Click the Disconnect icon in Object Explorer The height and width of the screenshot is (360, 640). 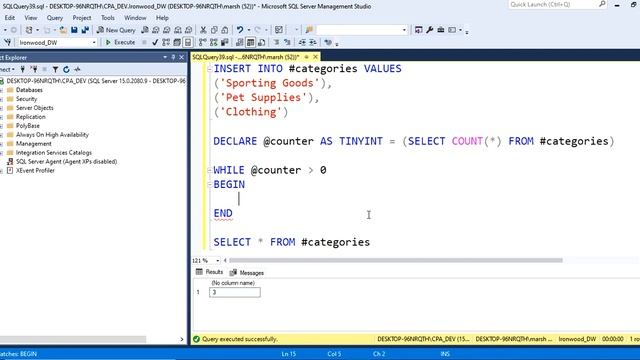point(34,69)
